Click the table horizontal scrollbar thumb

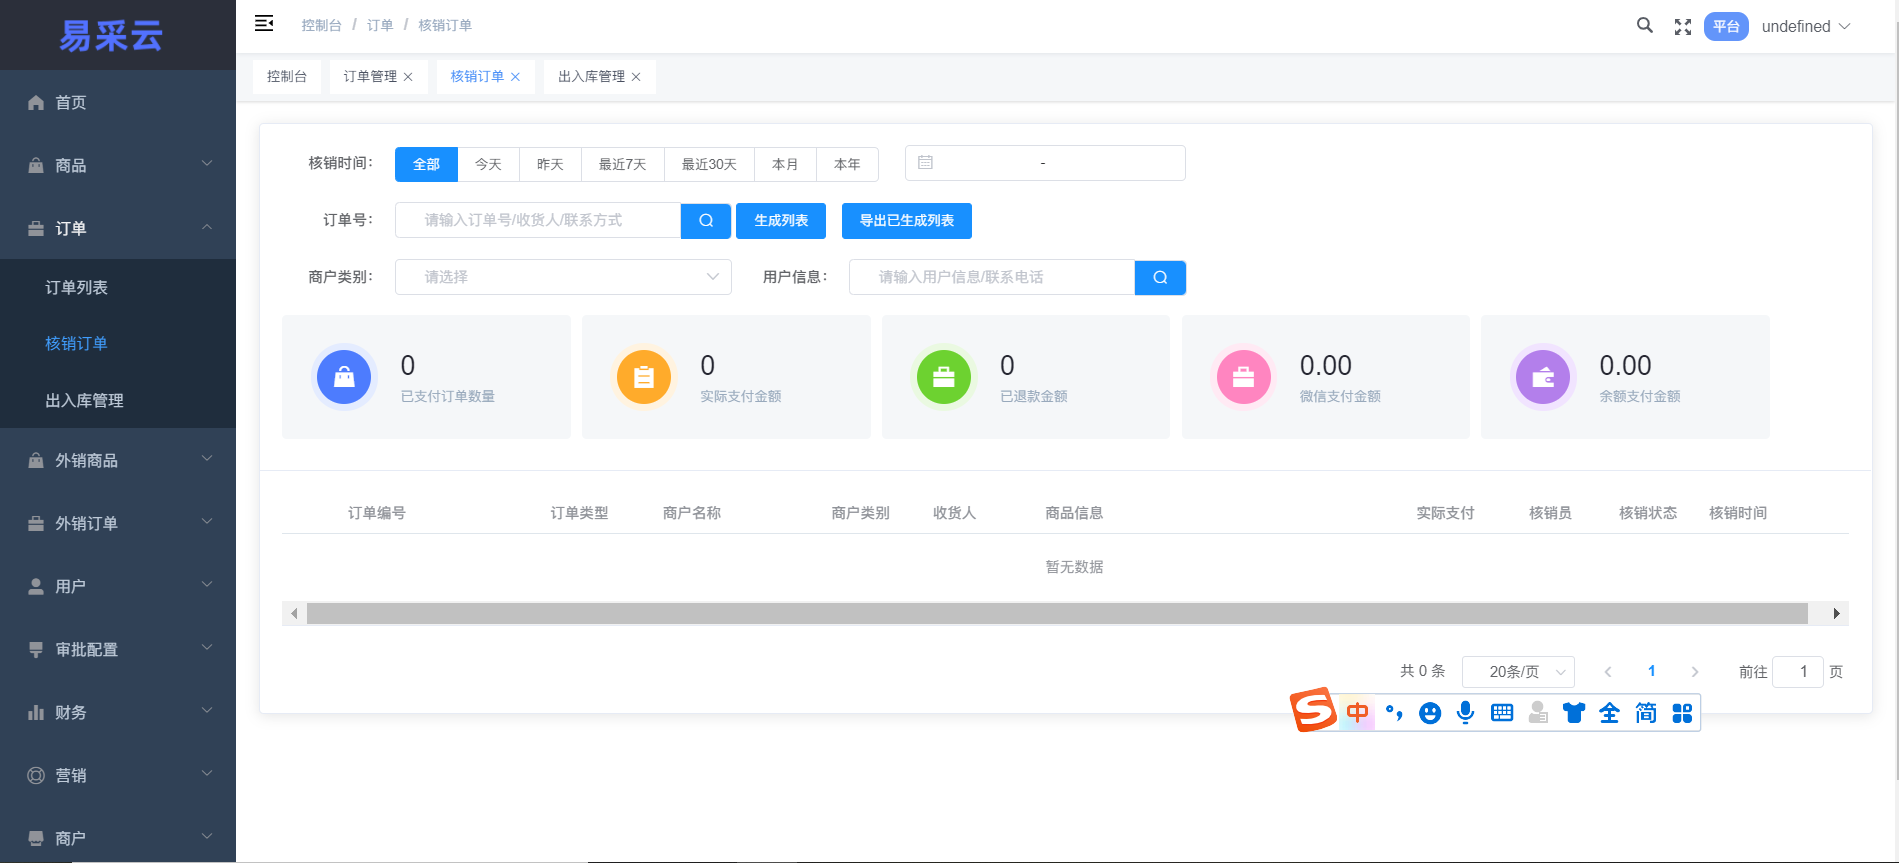coord(1057,613)
